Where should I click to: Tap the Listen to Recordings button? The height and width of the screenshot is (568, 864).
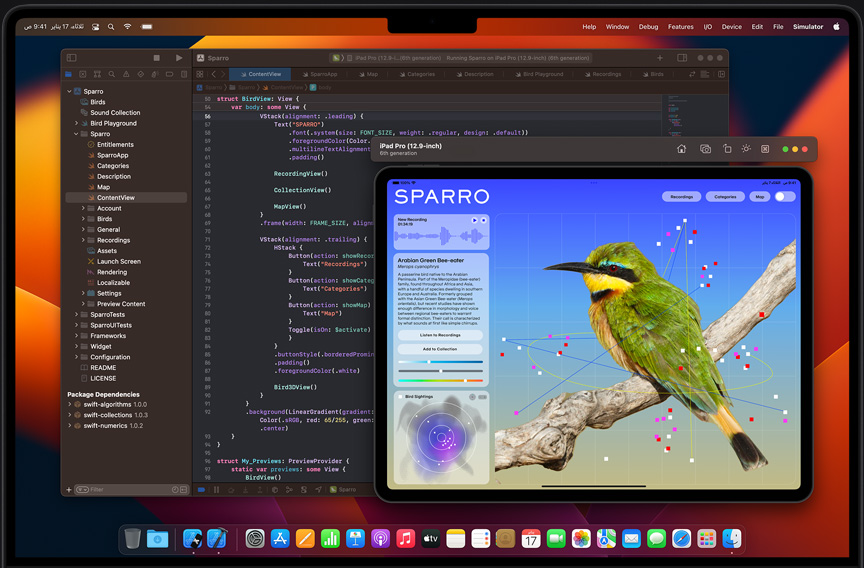pos(440,335)
